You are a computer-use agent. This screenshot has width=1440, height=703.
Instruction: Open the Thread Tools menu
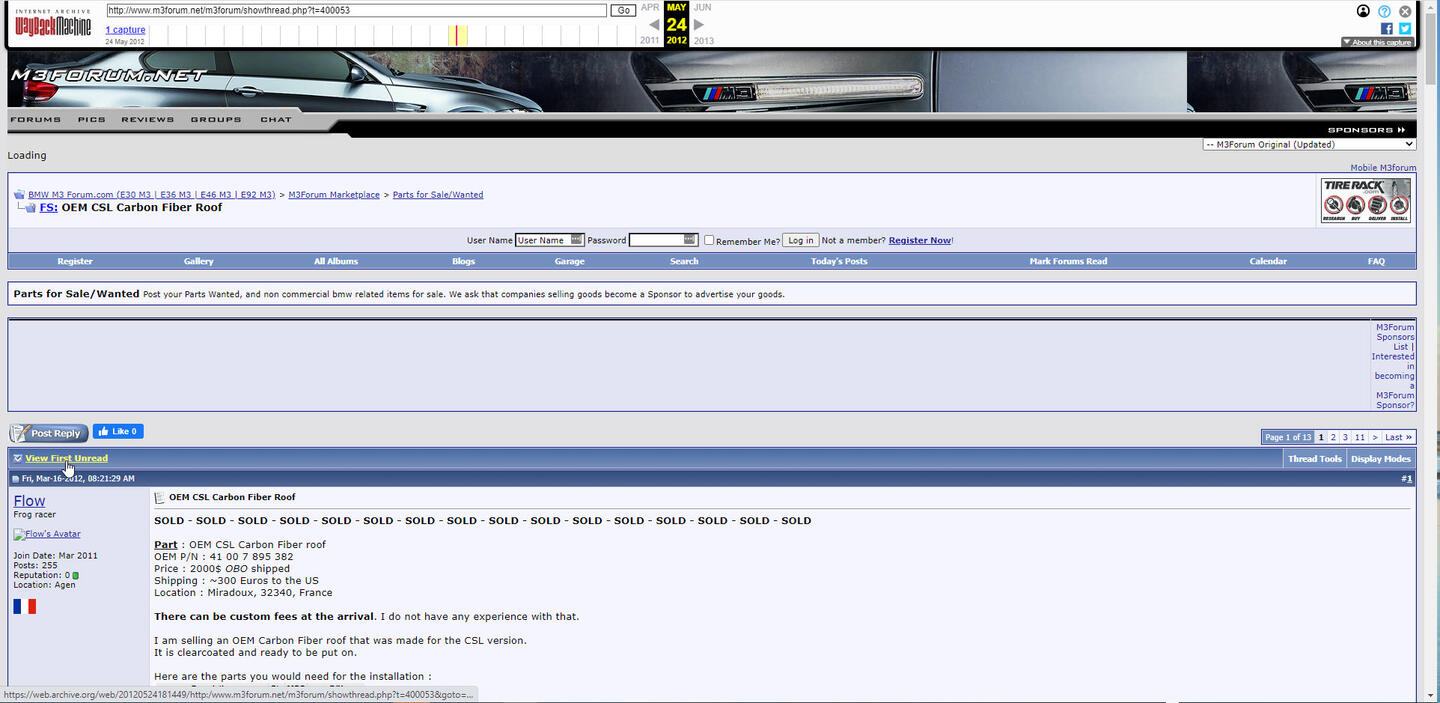pos(1315,459)
